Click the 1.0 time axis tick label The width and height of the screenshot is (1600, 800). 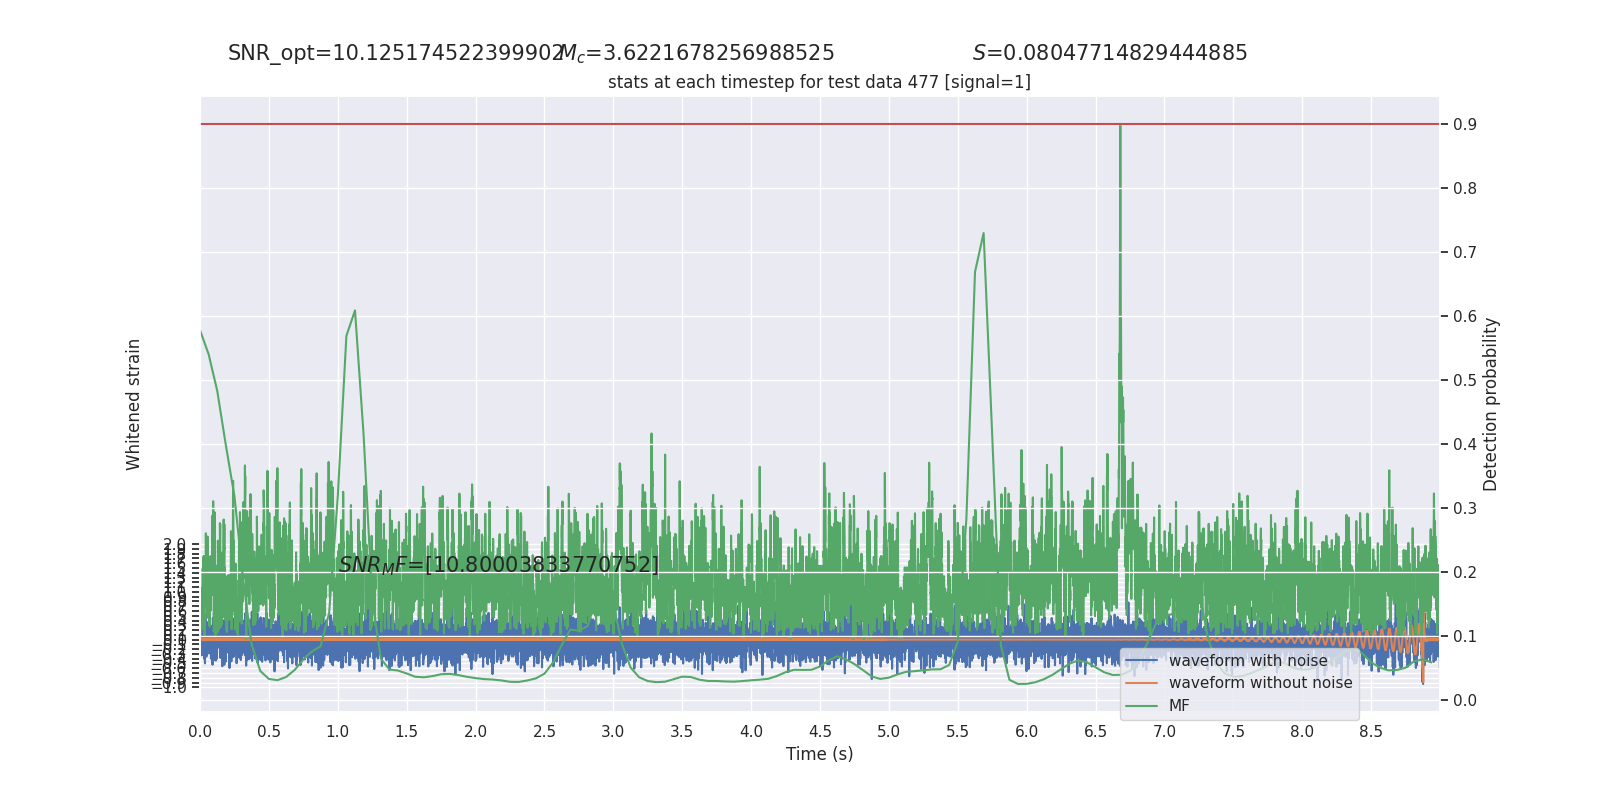coord(338,732)
